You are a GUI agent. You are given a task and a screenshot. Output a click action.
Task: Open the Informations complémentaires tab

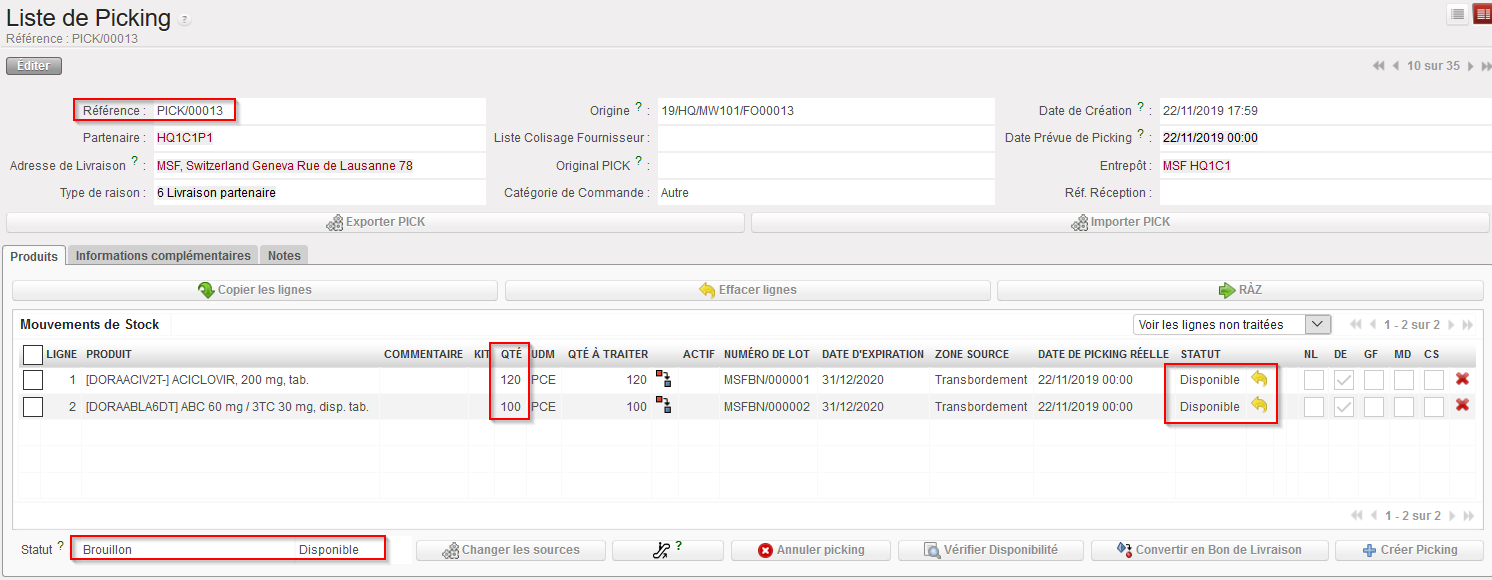(163, 256)
